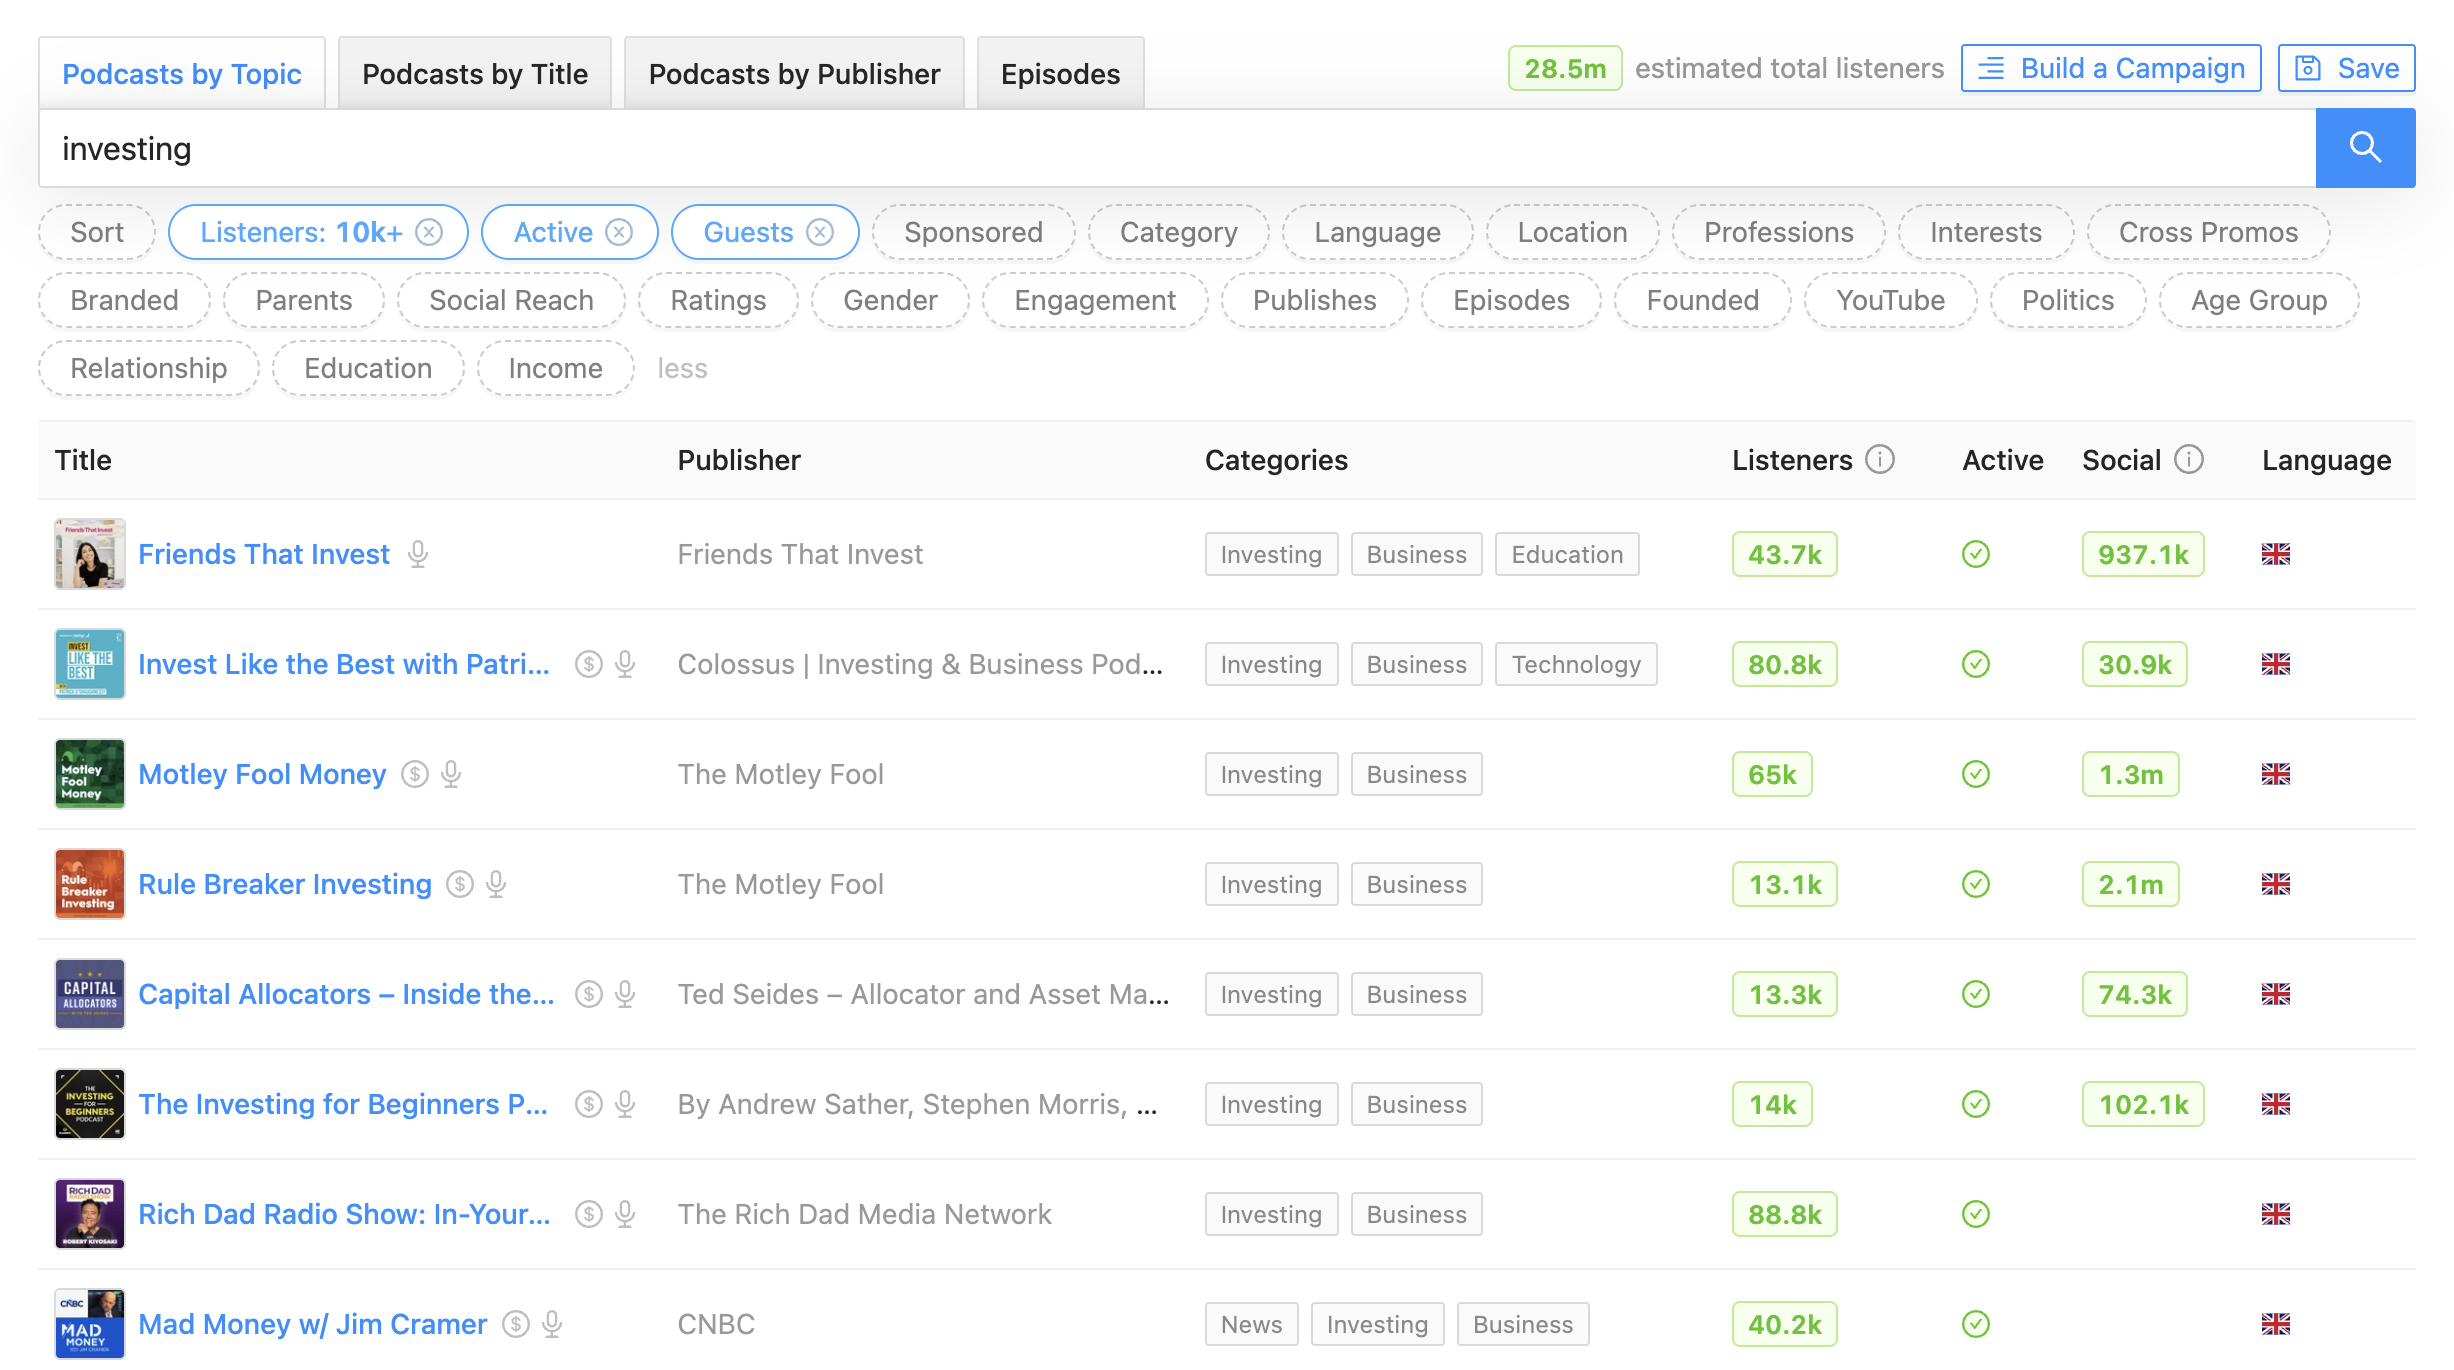
Task: Expand the Age Group filter
Action: pyautogui.click(x=2258, y=300)
